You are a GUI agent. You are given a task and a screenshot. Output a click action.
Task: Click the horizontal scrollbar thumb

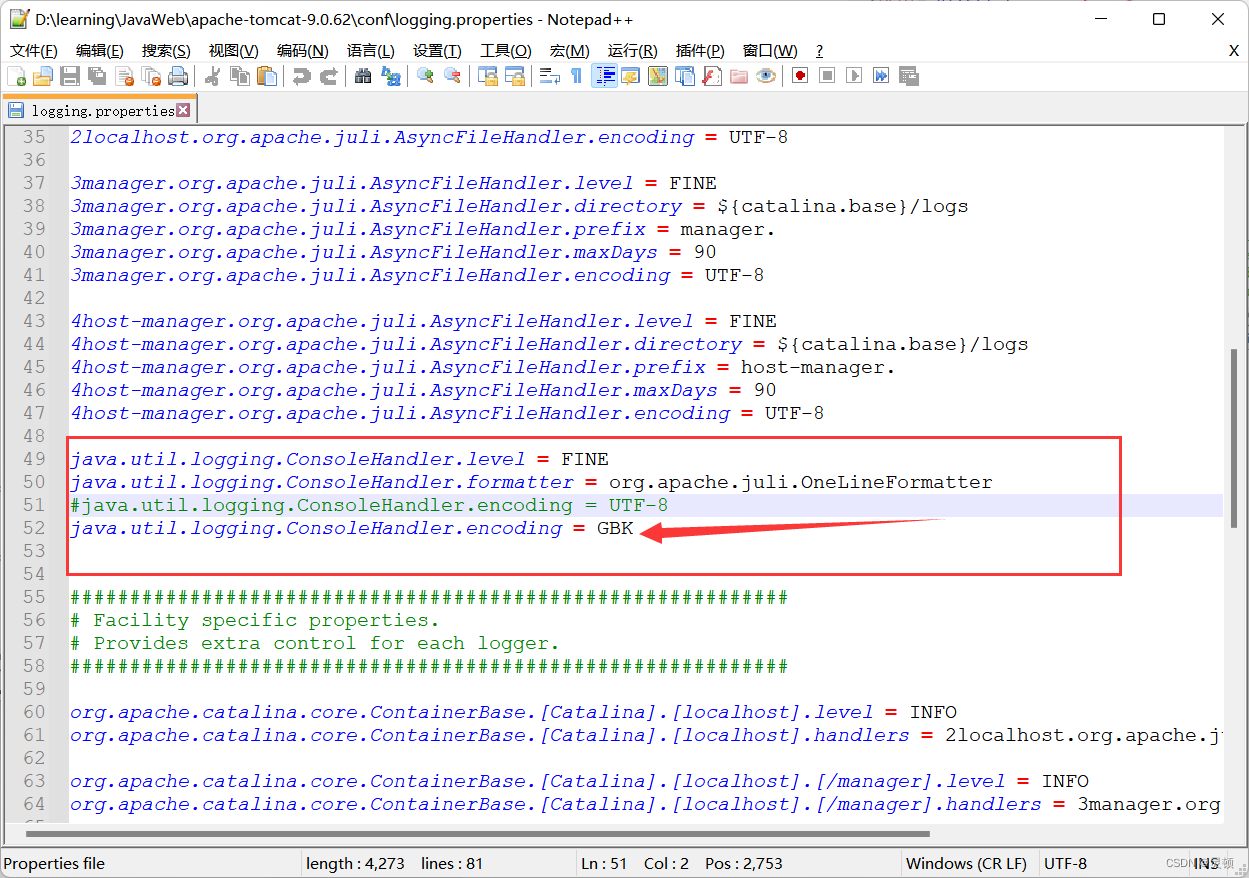(x=479, y=832)
